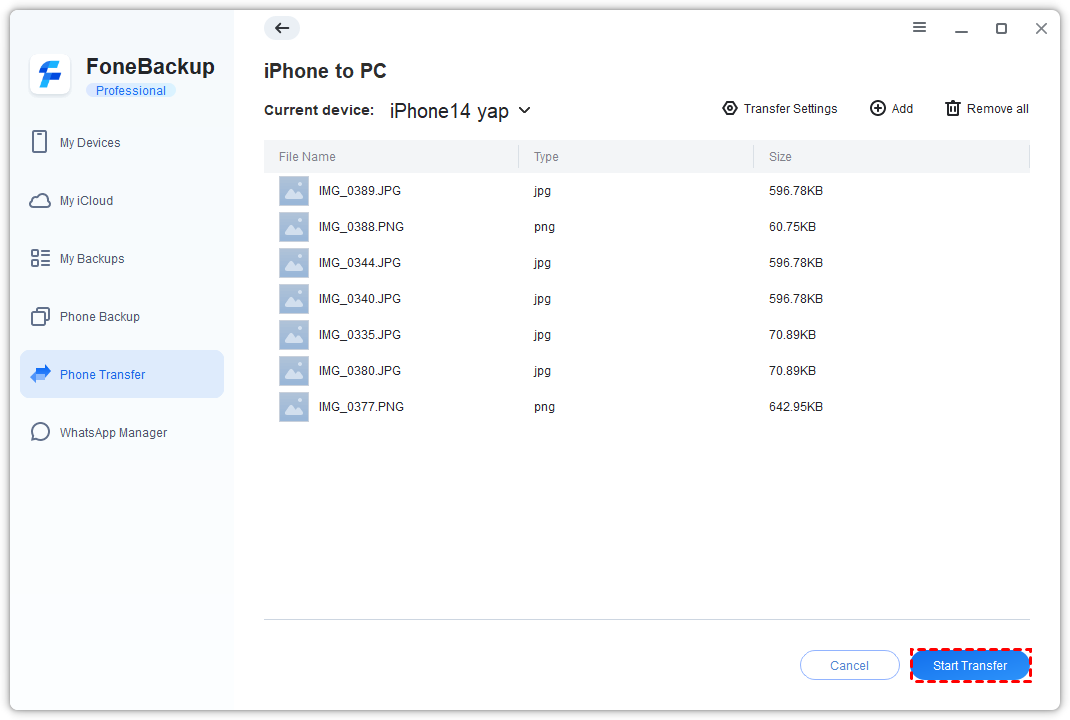Screen dimensions: 1070x720
Task: Open My iCloud cloud icon
Action: [40, 201]
